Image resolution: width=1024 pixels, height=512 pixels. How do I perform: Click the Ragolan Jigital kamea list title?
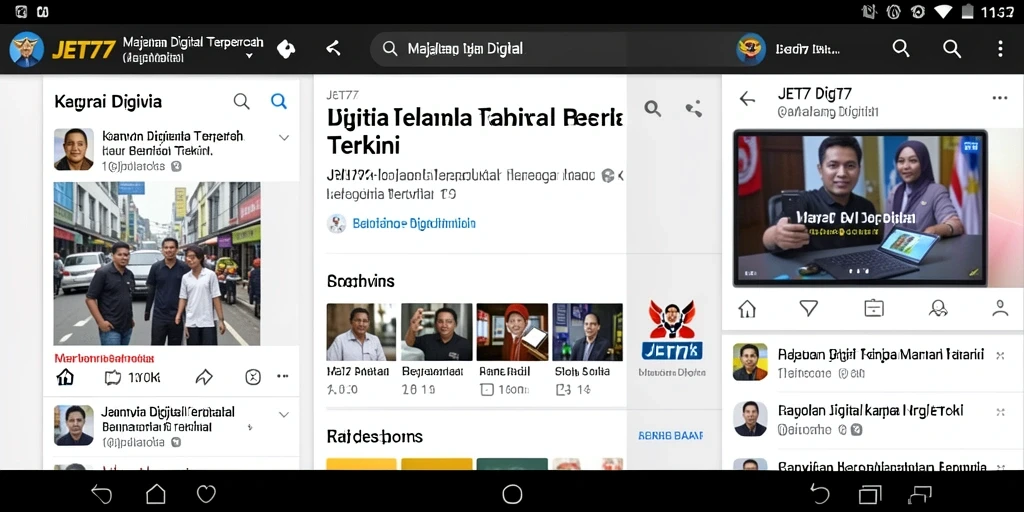click(x=871, y=411)
